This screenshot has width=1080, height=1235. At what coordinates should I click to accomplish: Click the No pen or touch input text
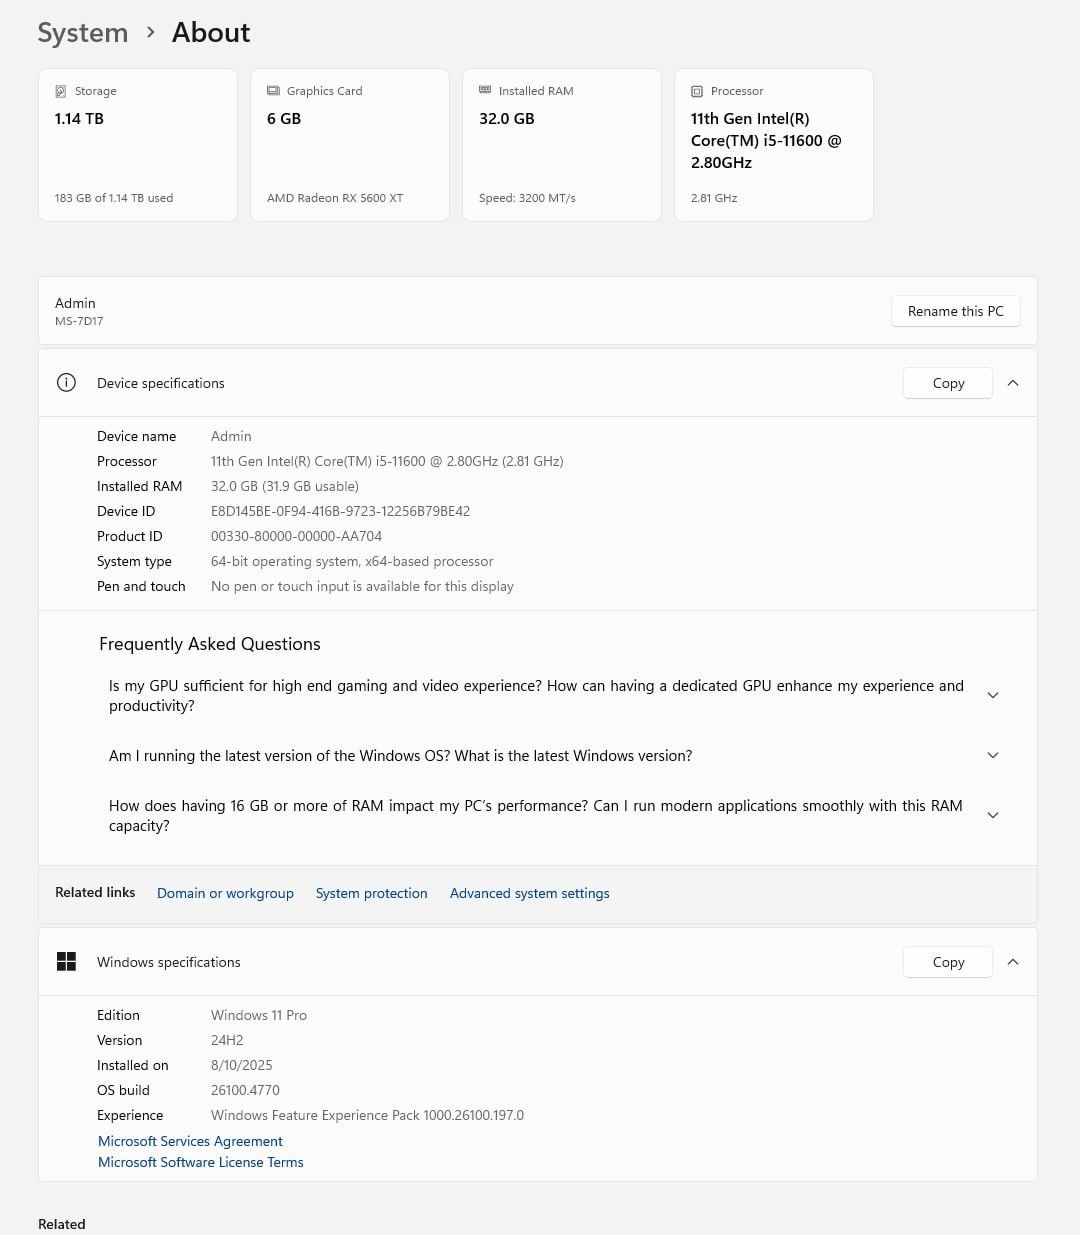point(362,586)
